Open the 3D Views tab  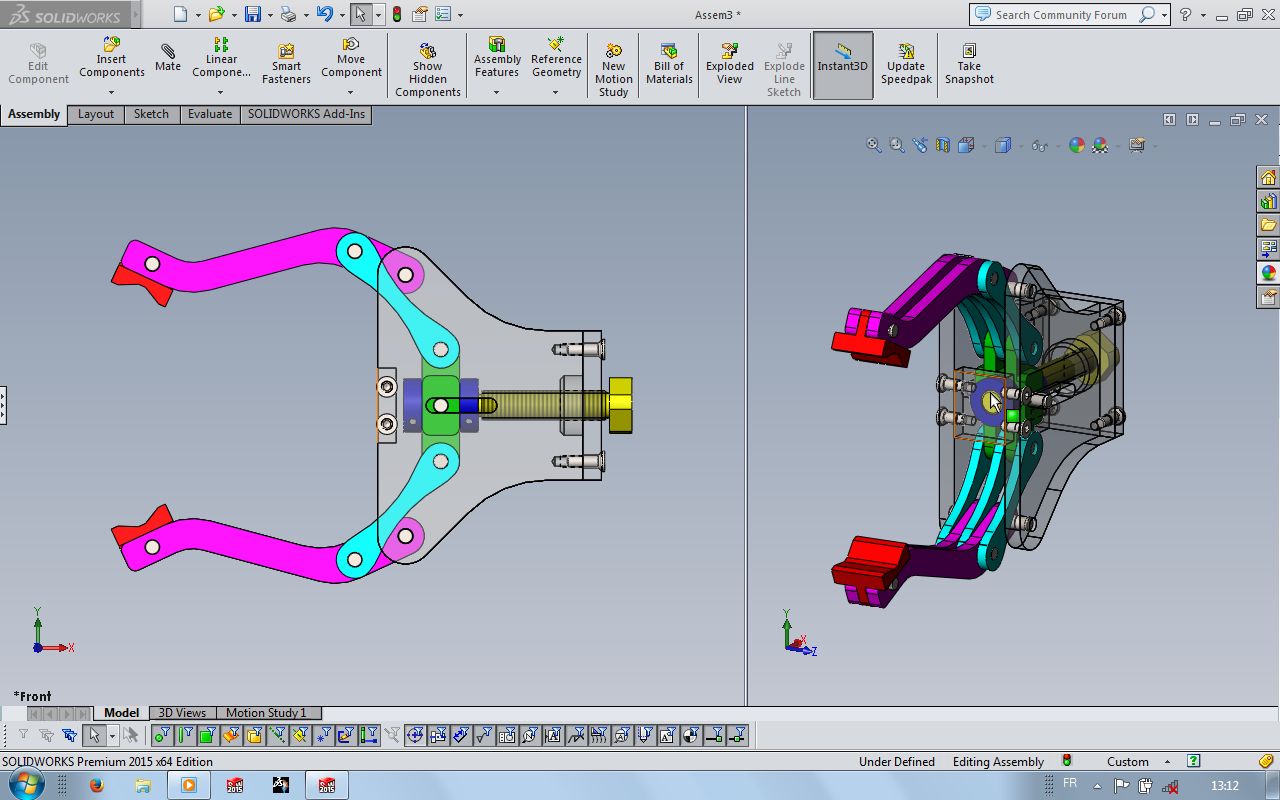click(182, 713)
